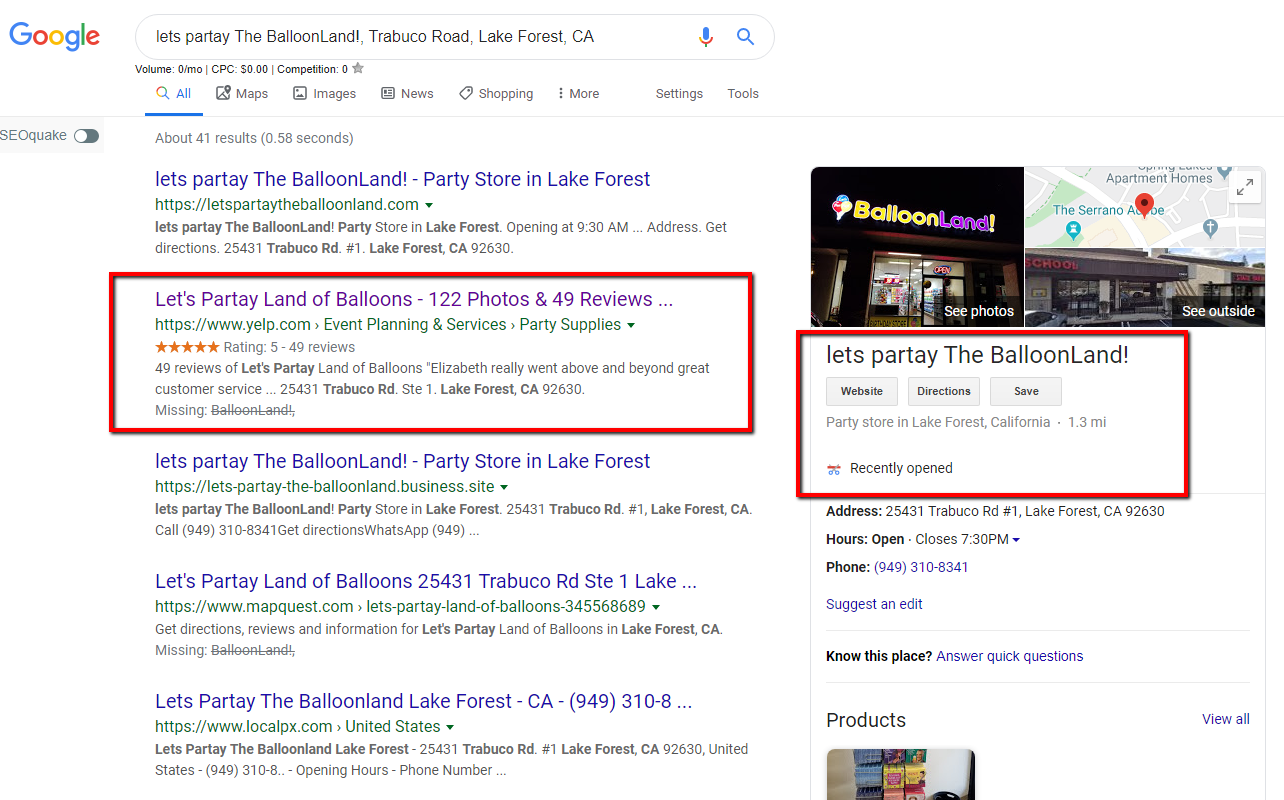Click View all products link
The height and width of the screenshot is (800, 1284).
tap(1226, 719)
